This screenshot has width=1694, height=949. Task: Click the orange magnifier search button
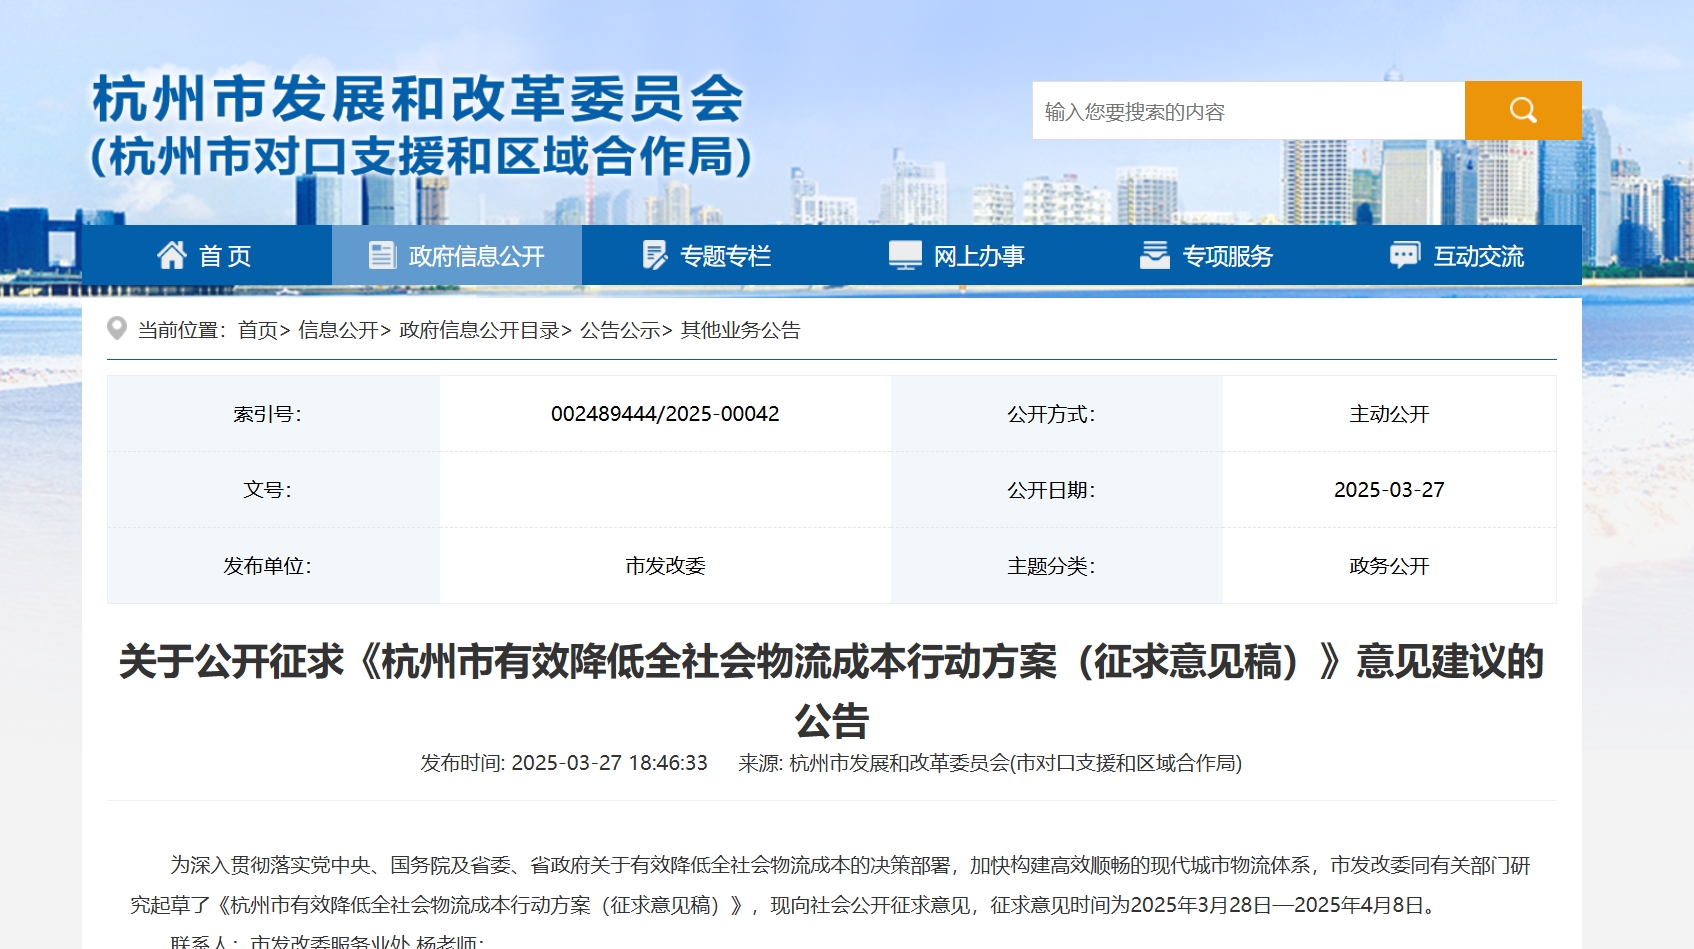1522,110
